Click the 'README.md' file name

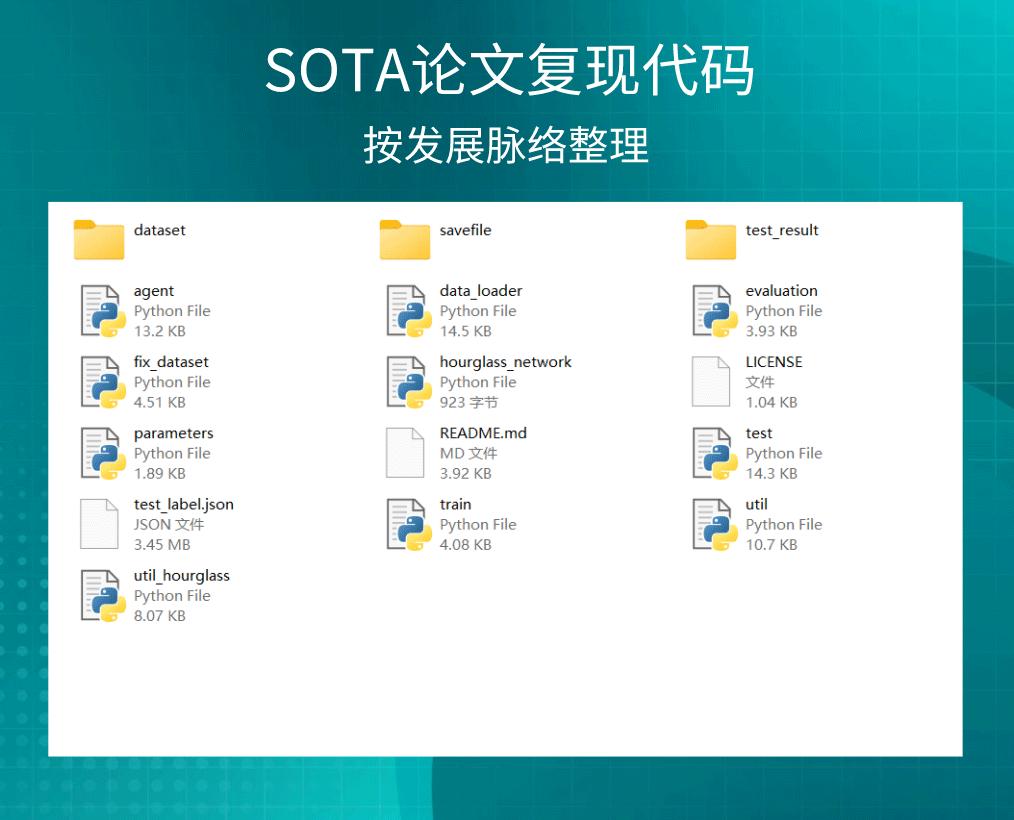483,433
